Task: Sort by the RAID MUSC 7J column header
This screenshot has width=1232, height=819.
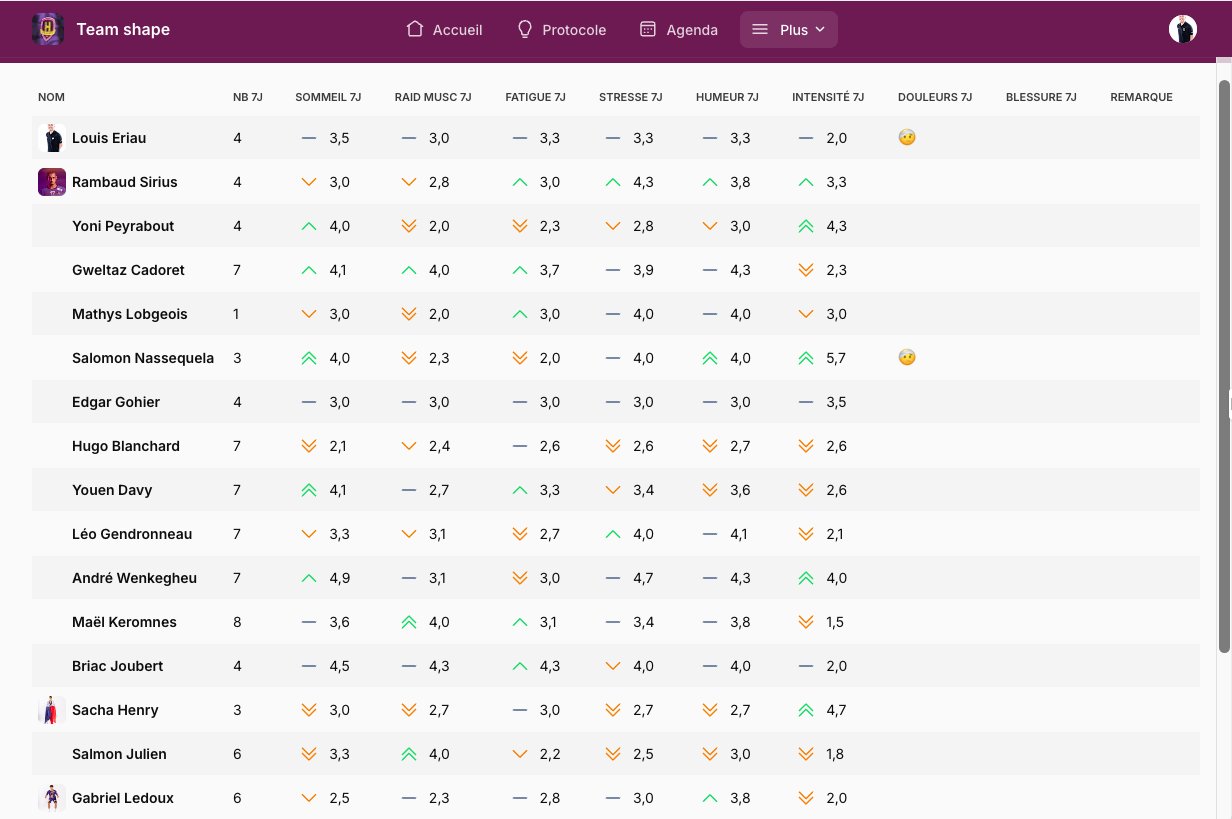Action: 433,97
